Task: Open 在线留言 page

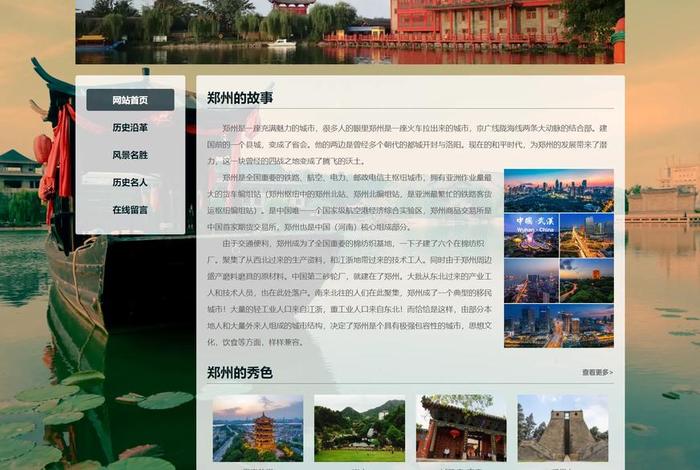Action: (130, 210)
